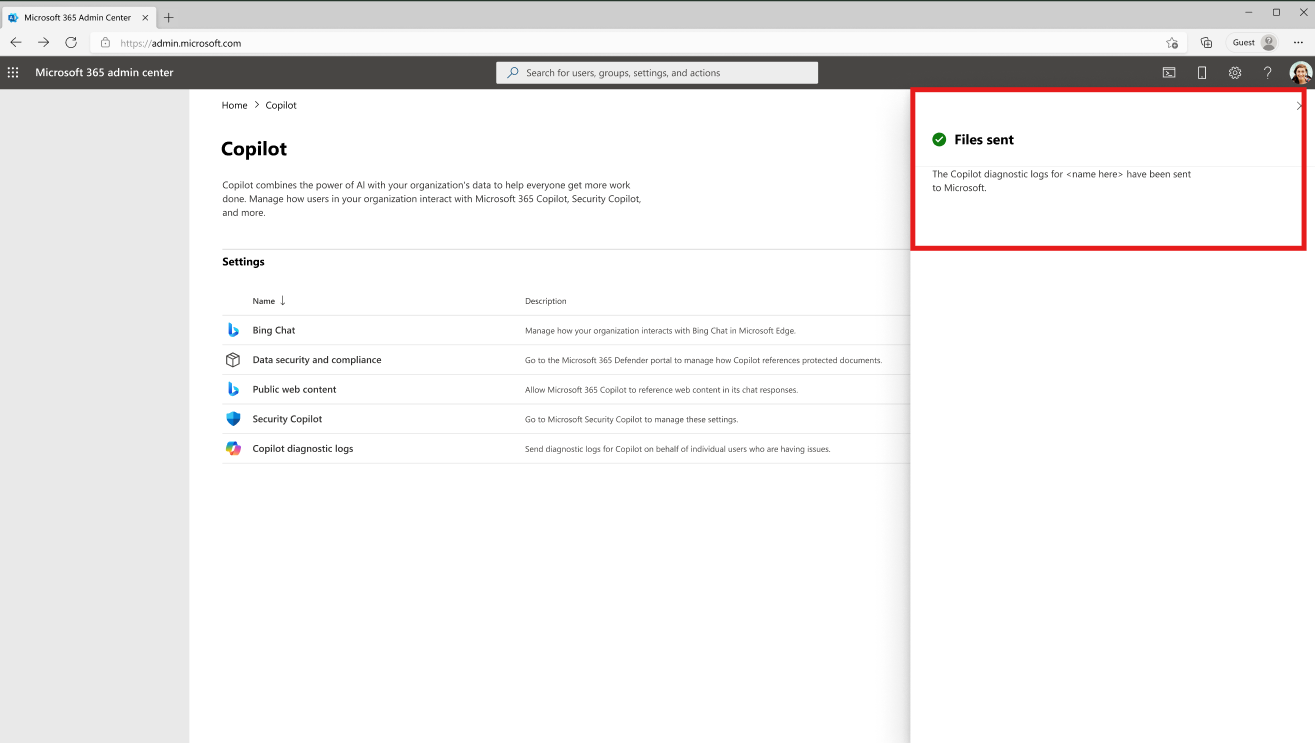Open the Help question mark icon
This screenshot has width=1315, height=743.
tap(1267, 72)
